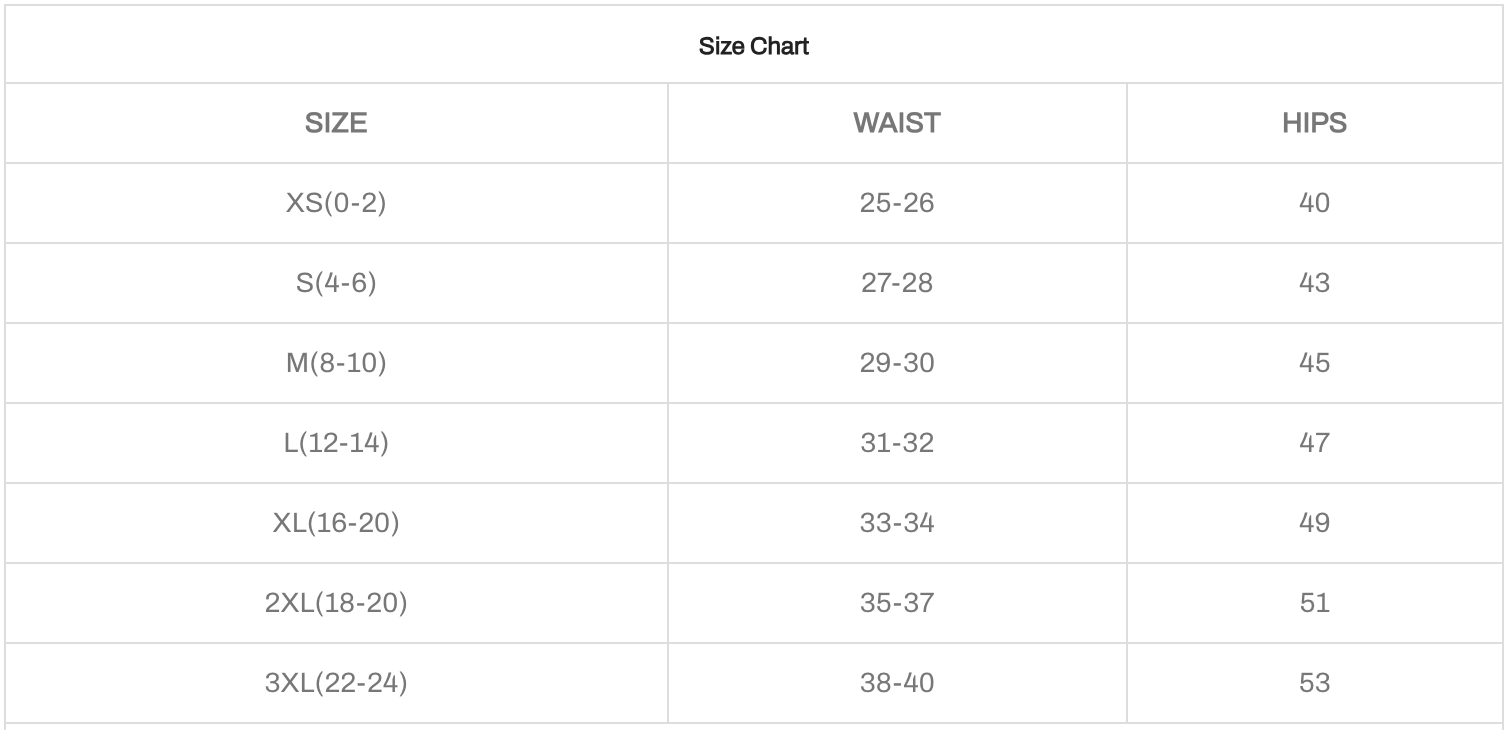Image resolution: width=1510 pixels, height=730 pixels.
Task: Click the Size Chart title
Action: tap(754, 46)
